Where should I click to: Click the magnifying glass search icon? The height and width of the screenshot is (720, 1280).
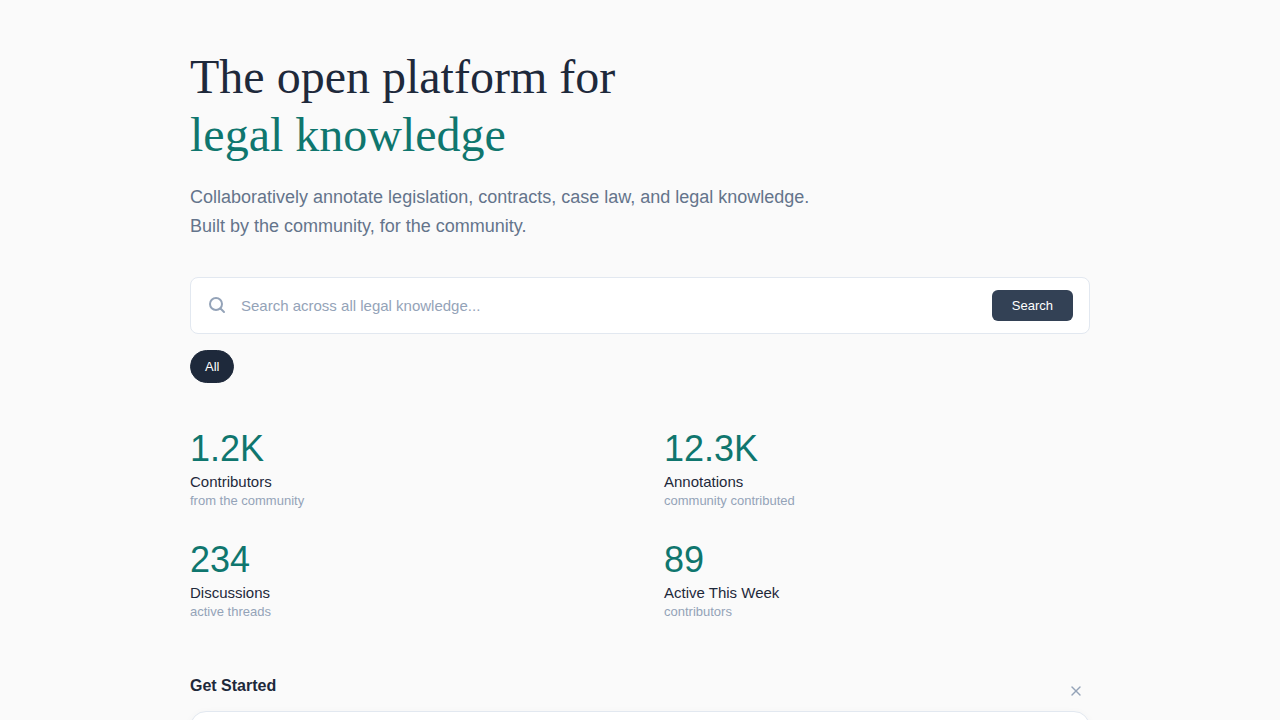tap(217, 305)
